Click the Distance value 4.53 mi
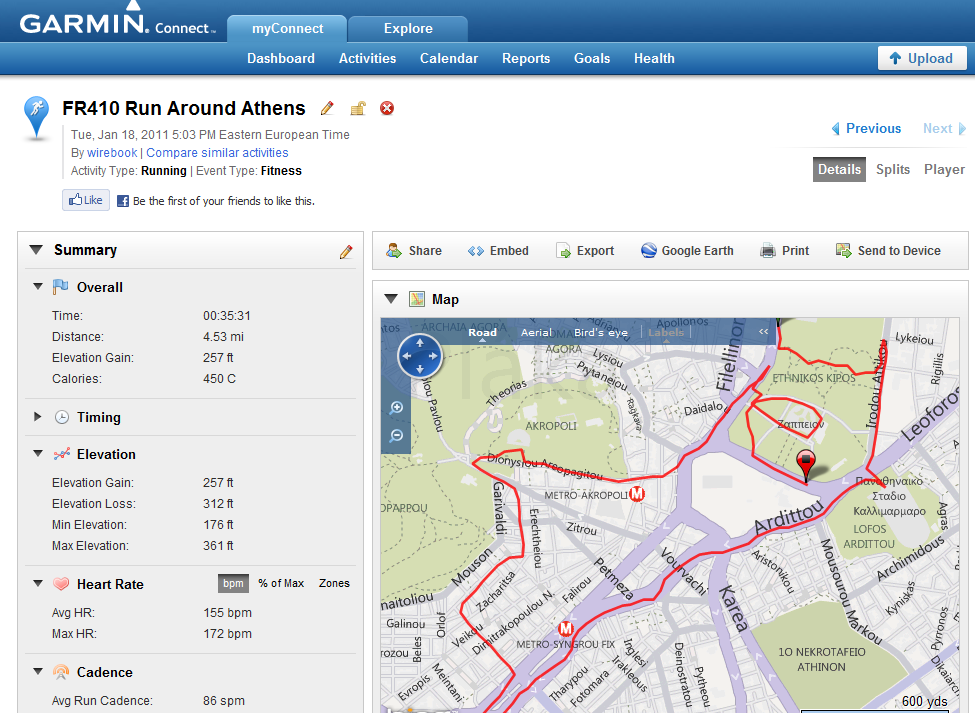This screenshot has width=975, height=713. [x=223, y=337]
